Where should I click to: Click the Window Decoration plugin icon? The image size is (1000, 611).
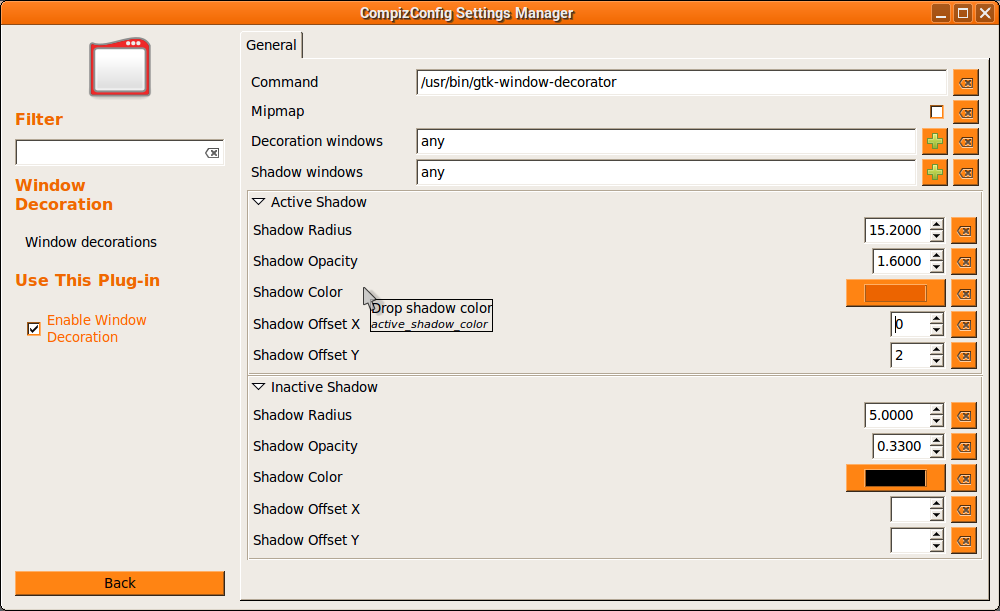120,67
